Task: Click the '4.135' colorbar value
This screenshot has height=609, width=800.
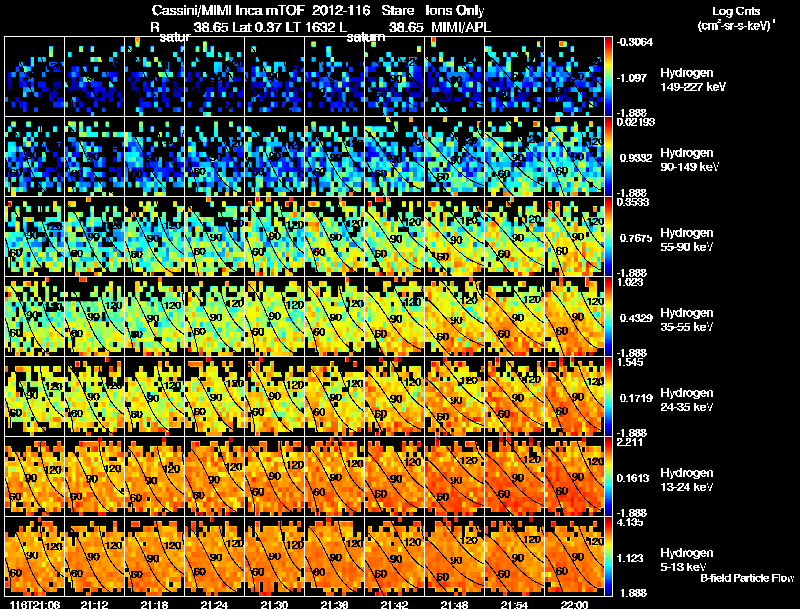Action: pos(630,522)
